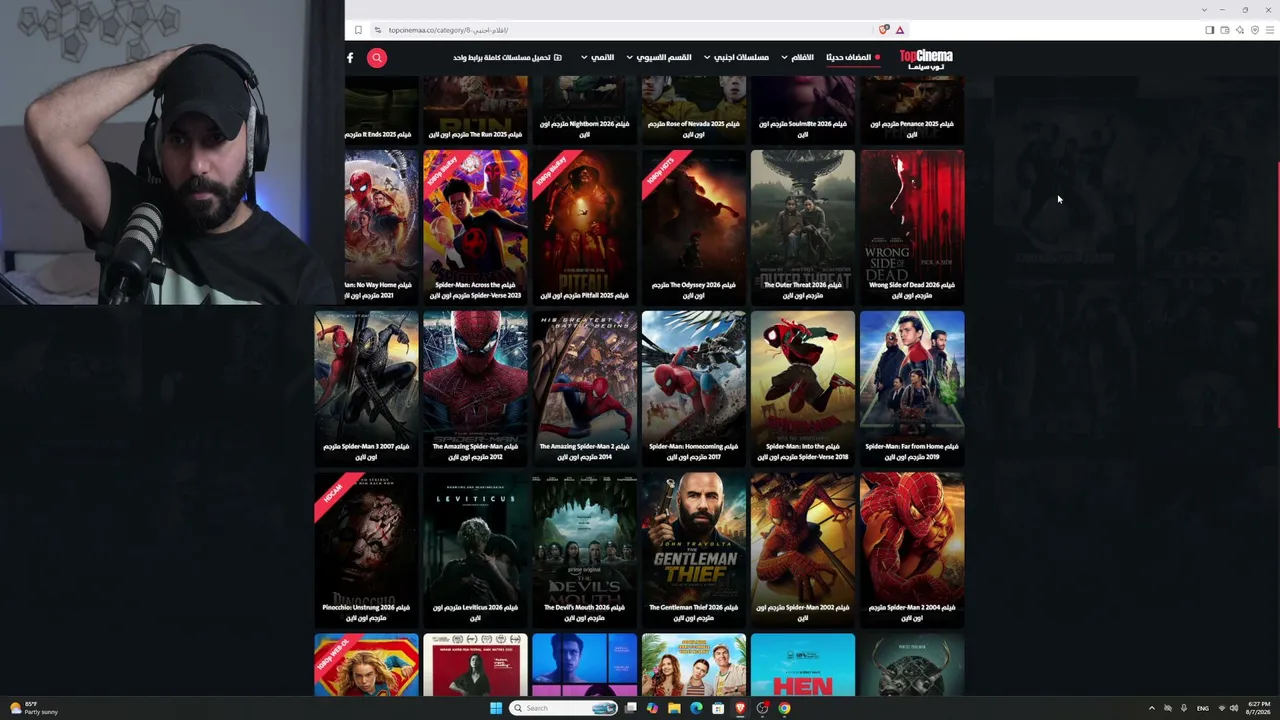Viewport: 1280px width, 720px height.
Task: Click the Brave Rewards triangle icon
Action: pos(900,30)
